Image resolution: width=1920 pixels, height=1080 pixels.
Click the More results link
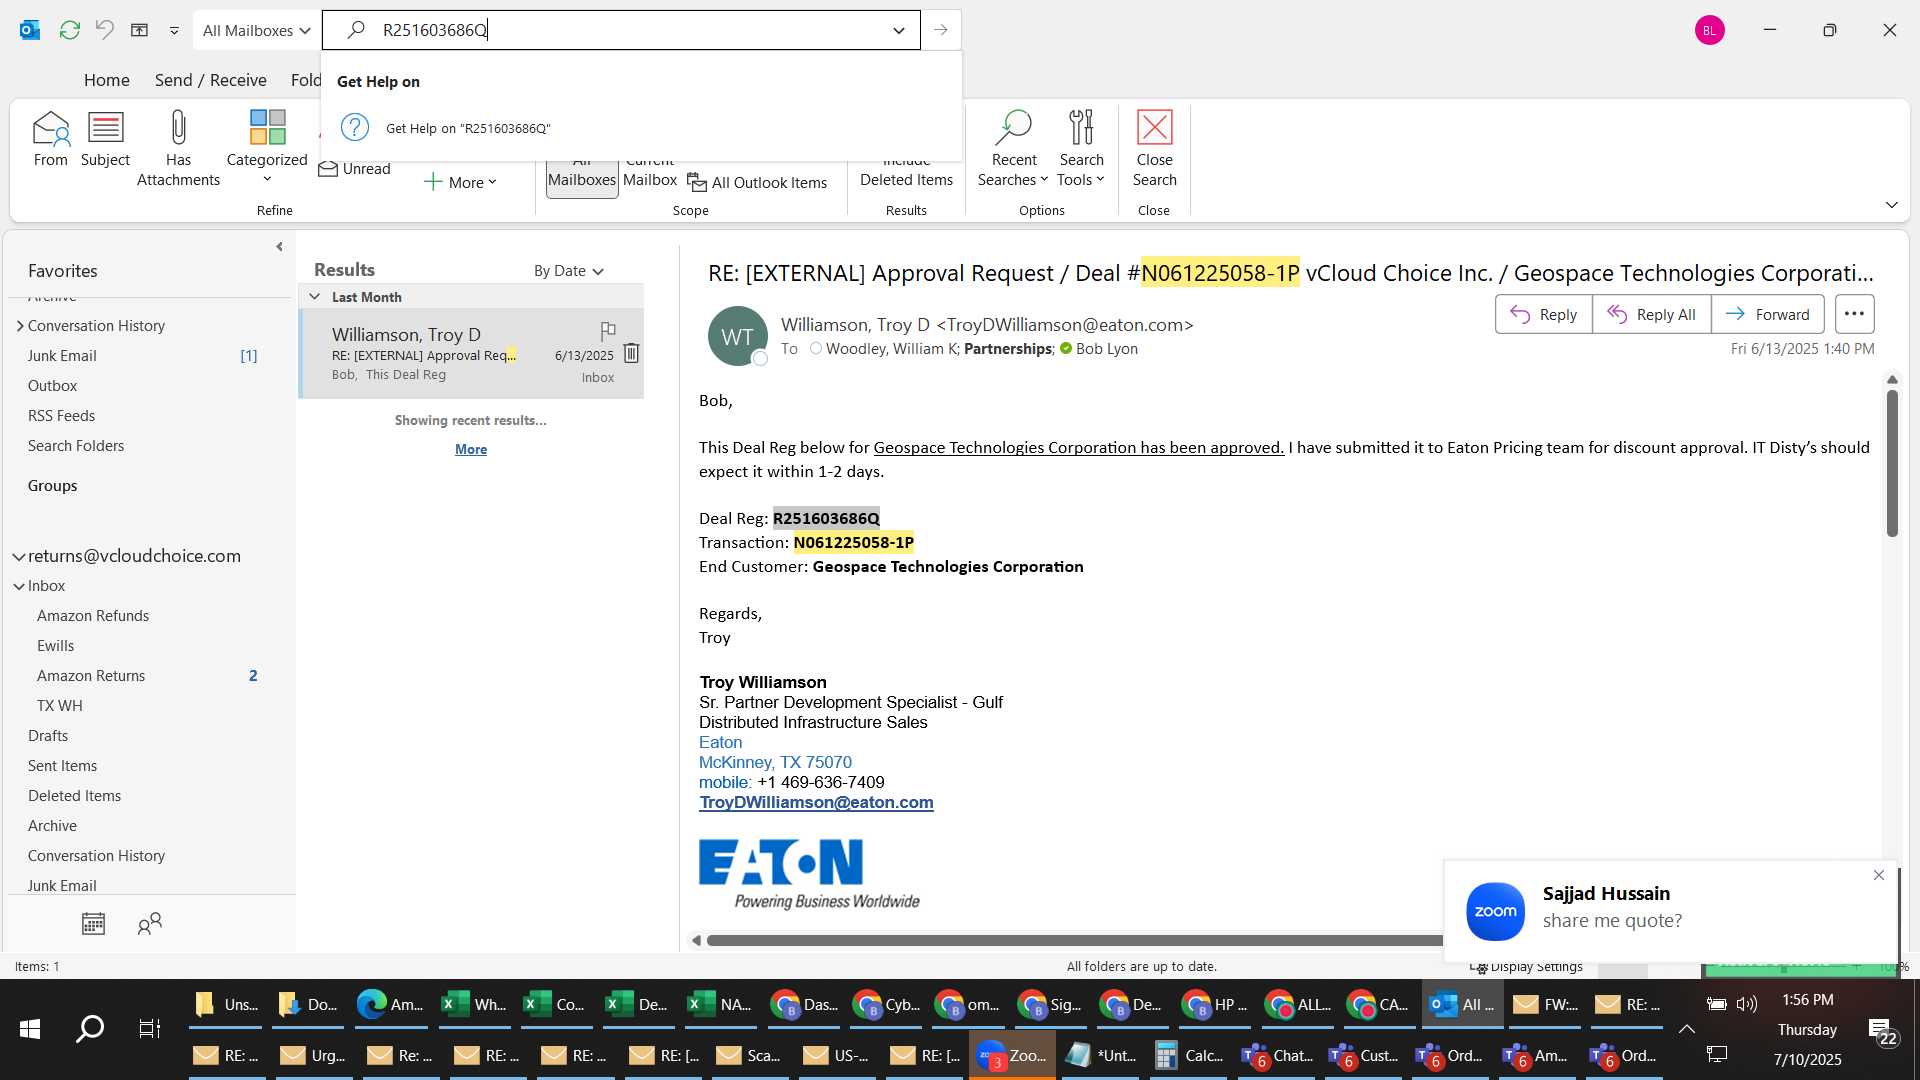pos(471,449)
